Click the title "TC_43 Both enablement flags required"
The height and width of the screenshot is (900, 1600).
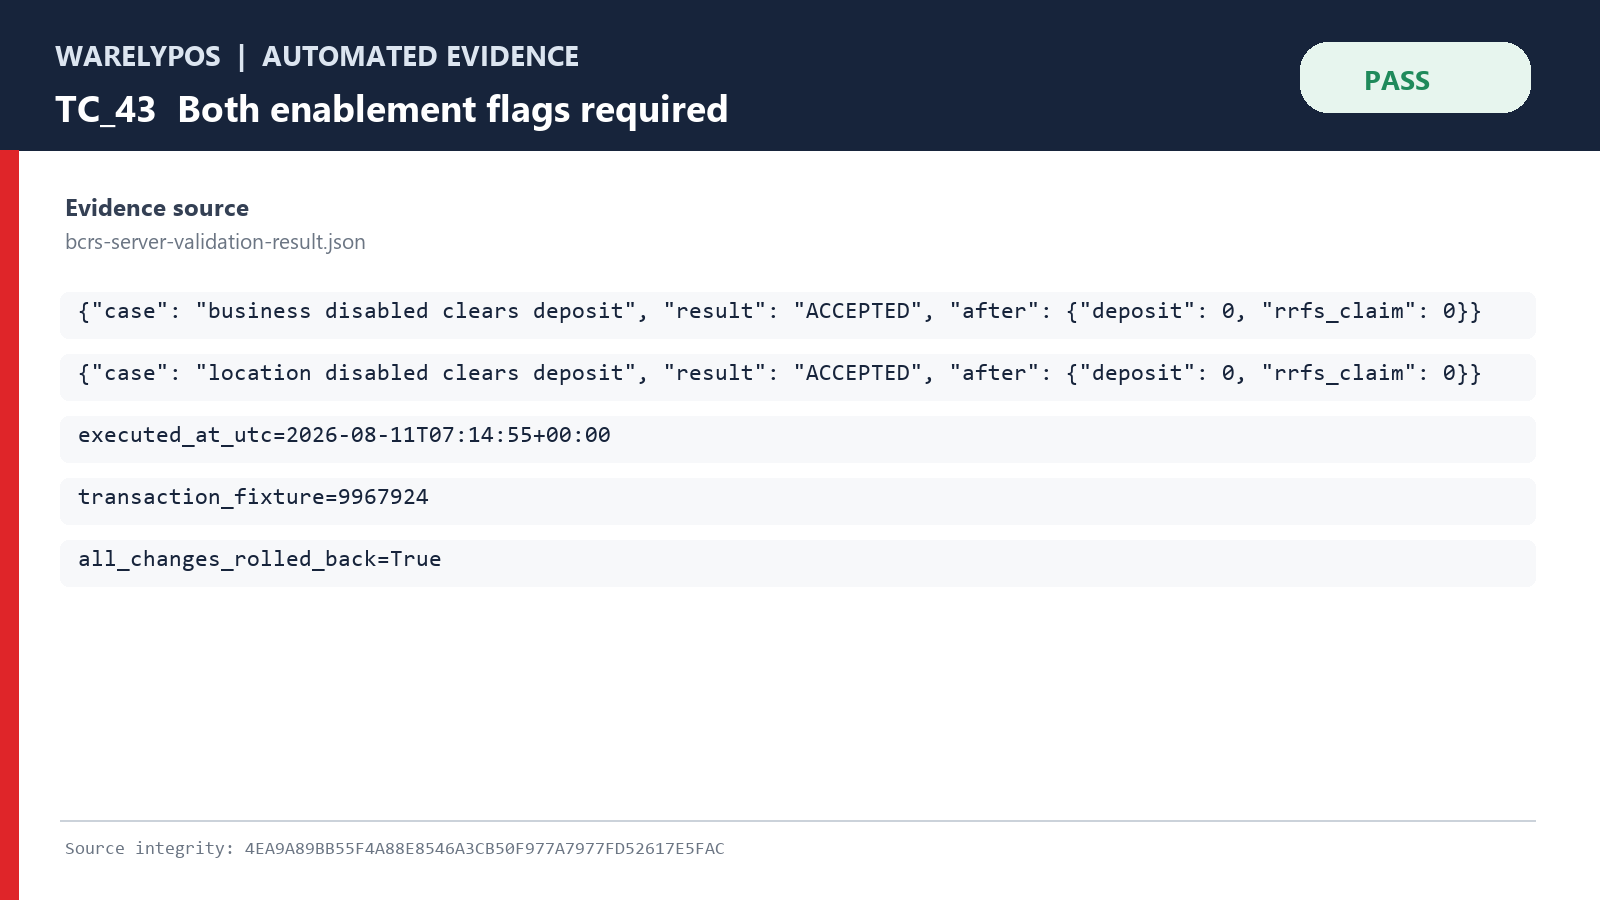[x=392, y=110]
